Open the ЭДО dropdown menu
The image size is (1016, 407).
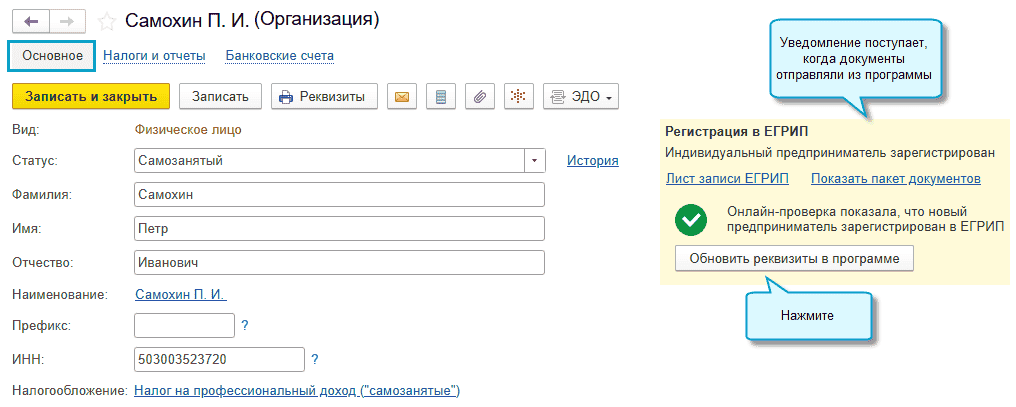click(x=581, y=97)
